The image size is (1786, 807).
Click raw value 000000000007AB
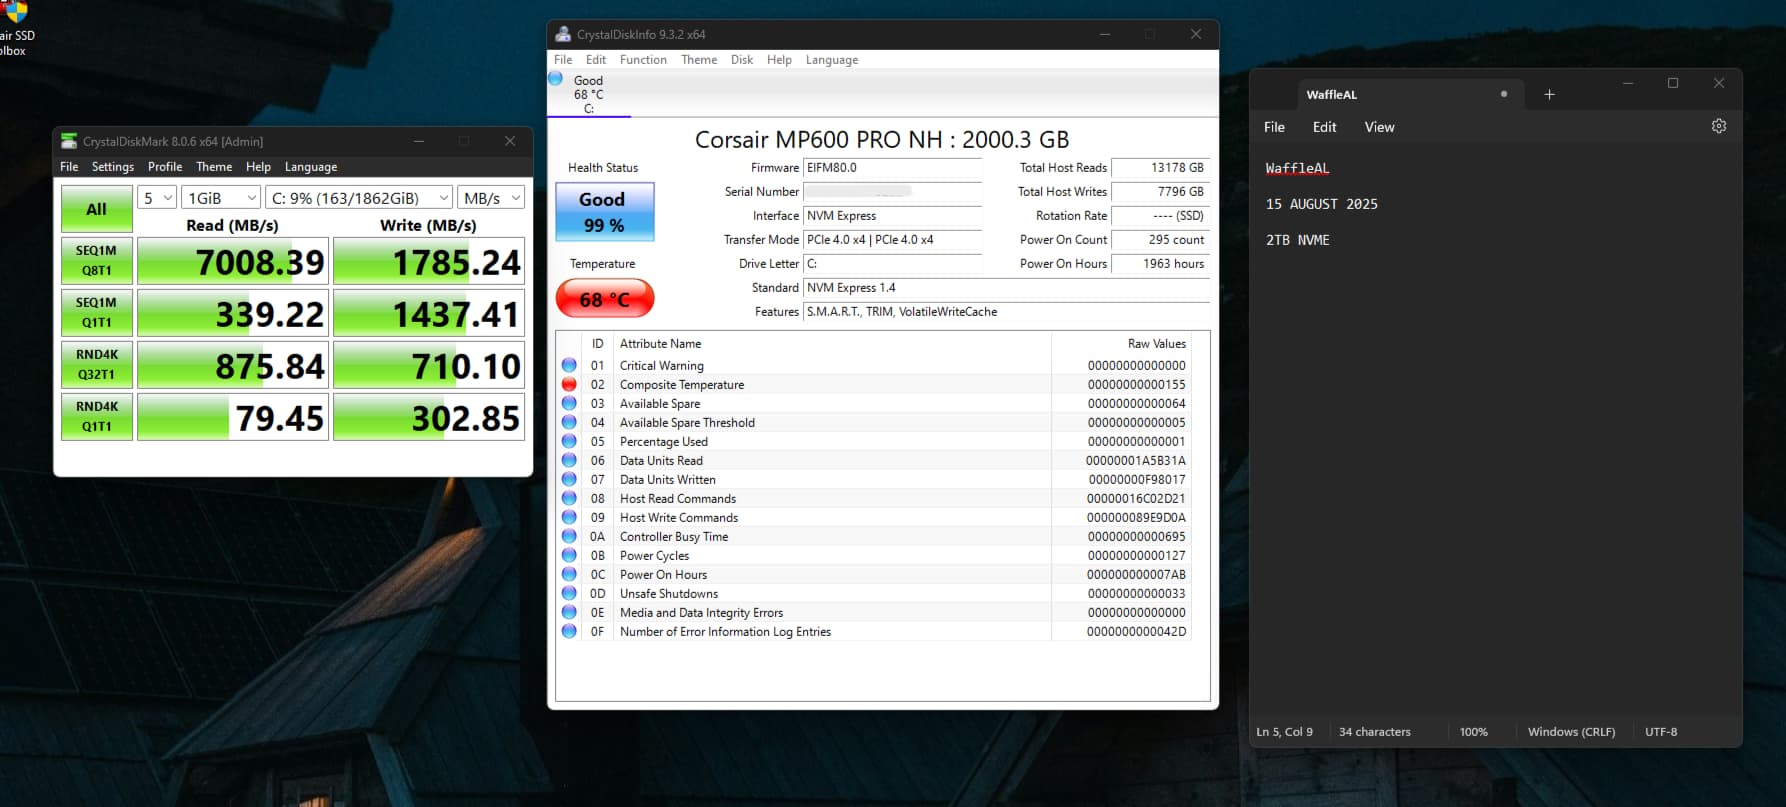[x=1136, y=574]
